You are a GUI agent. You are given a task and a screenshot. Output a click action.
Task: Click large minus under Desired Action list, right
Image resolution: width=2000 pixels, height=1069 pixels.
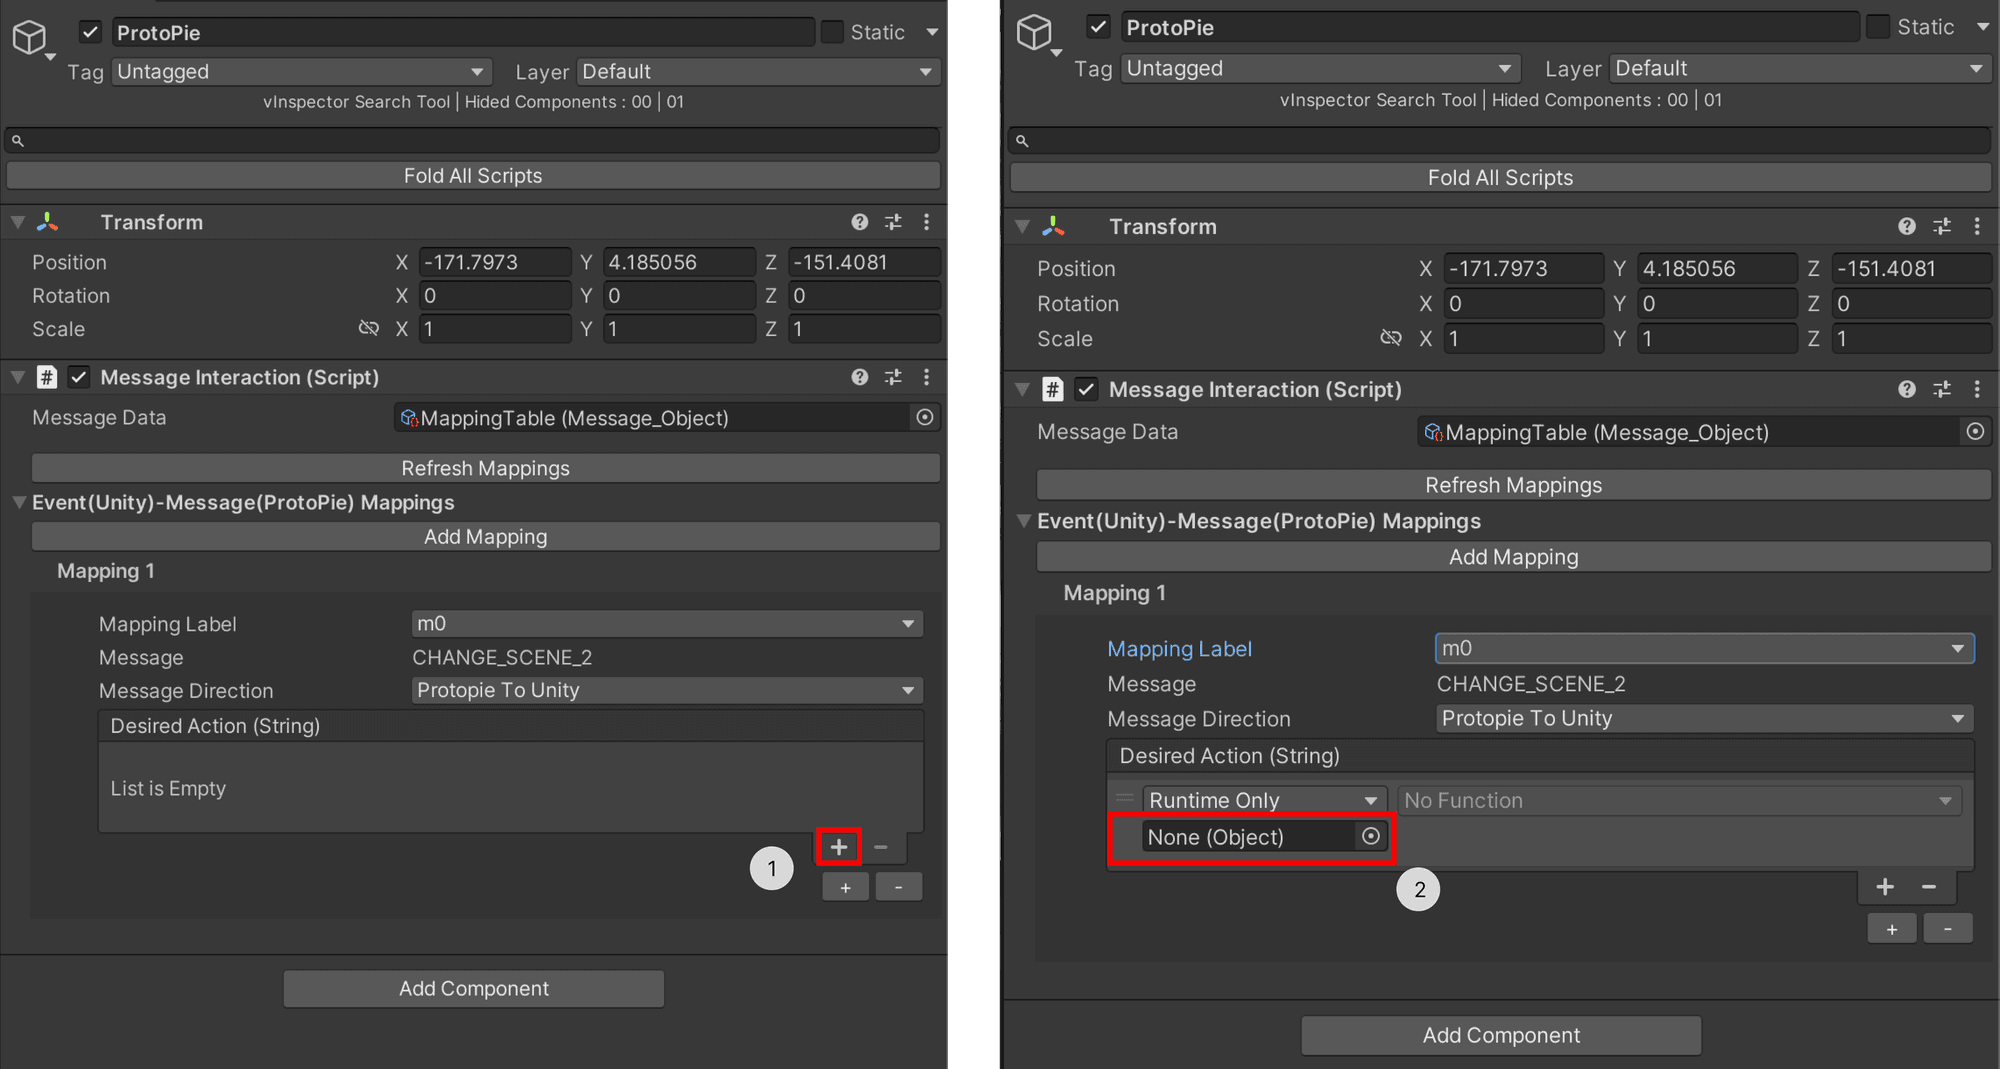[x=1929, y=887]
